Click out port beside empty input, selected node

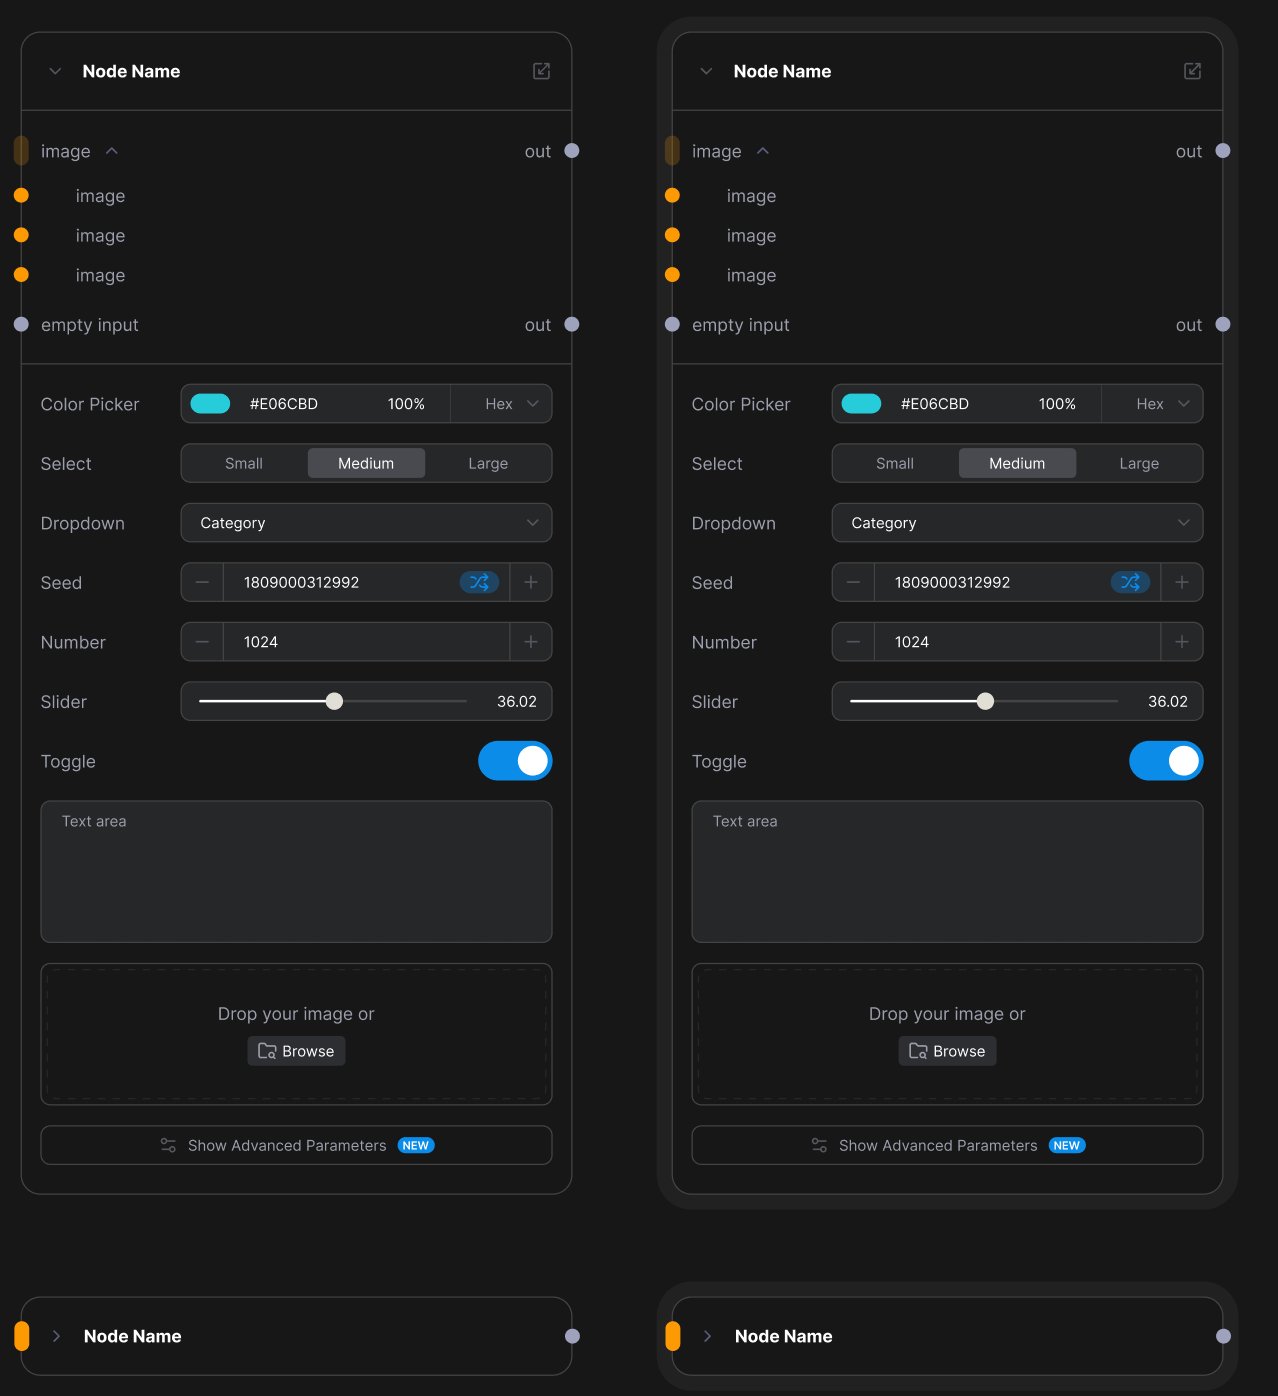point(1223,324)
